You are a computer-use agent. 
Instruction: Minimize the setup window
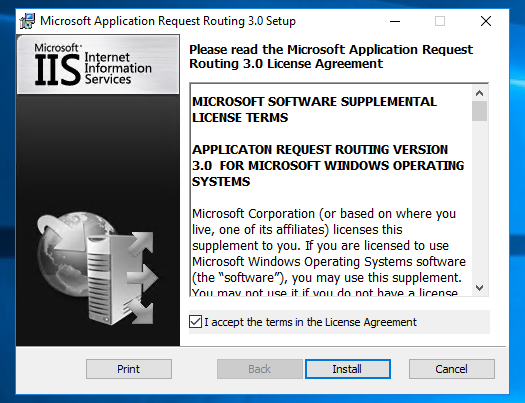(395, 21)
